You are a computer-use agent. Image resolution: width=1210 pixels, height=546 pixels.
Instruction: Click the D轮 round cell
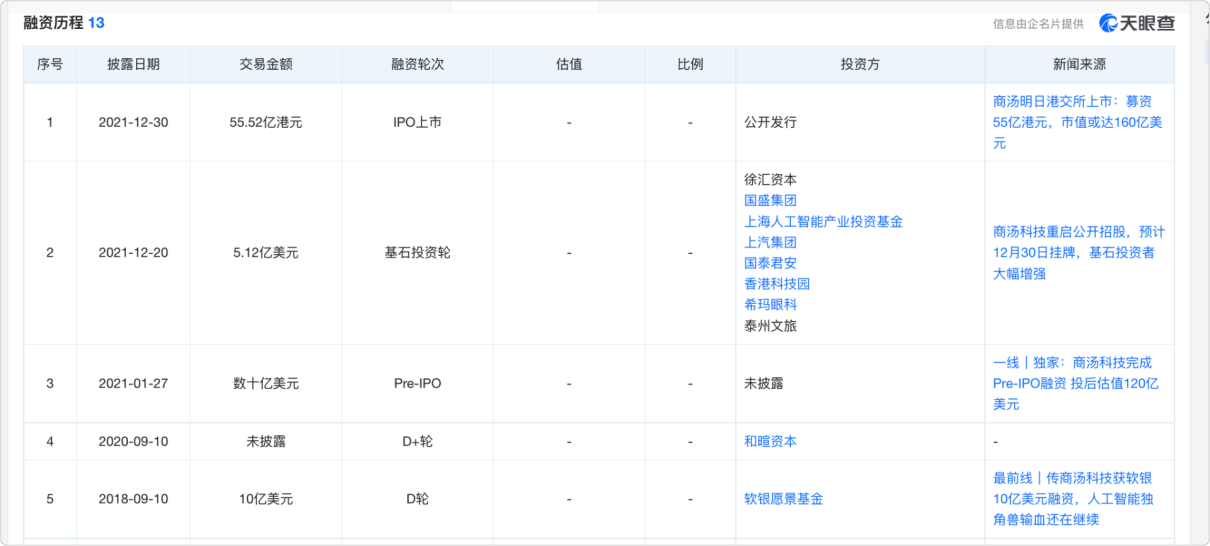coord(417,498)
